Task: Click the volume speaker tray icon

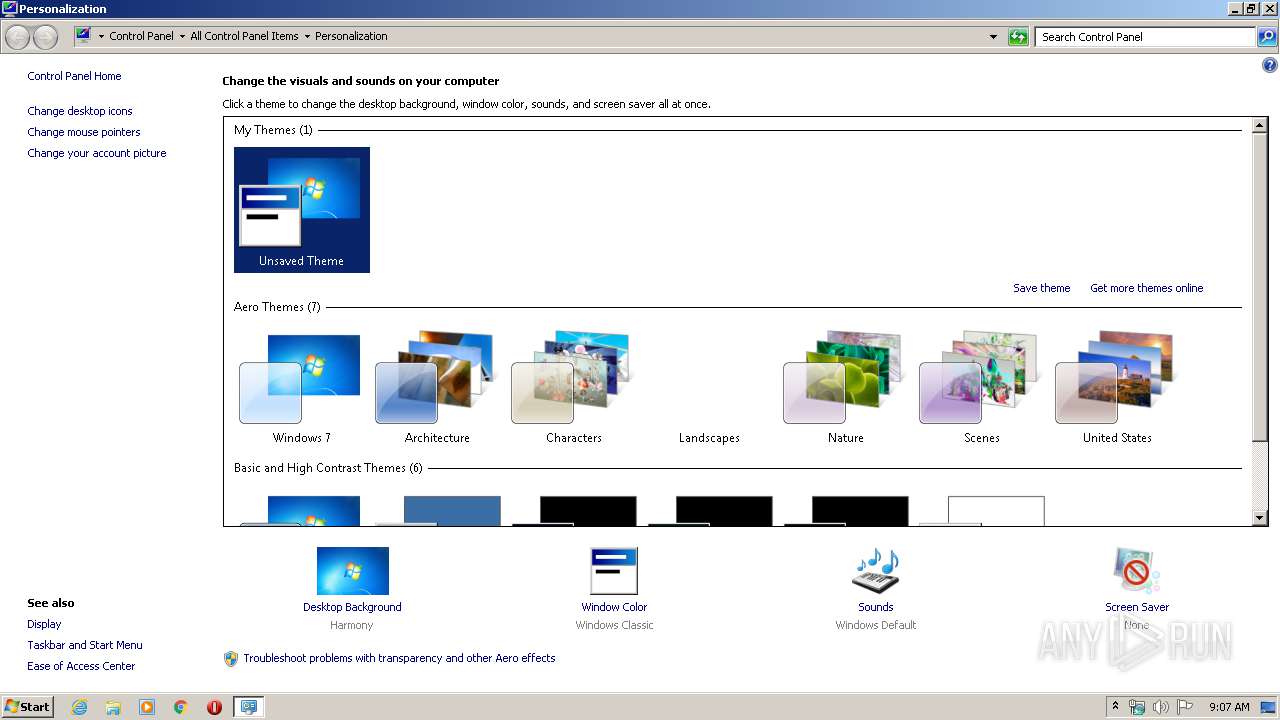Action: click(1161, 707)
